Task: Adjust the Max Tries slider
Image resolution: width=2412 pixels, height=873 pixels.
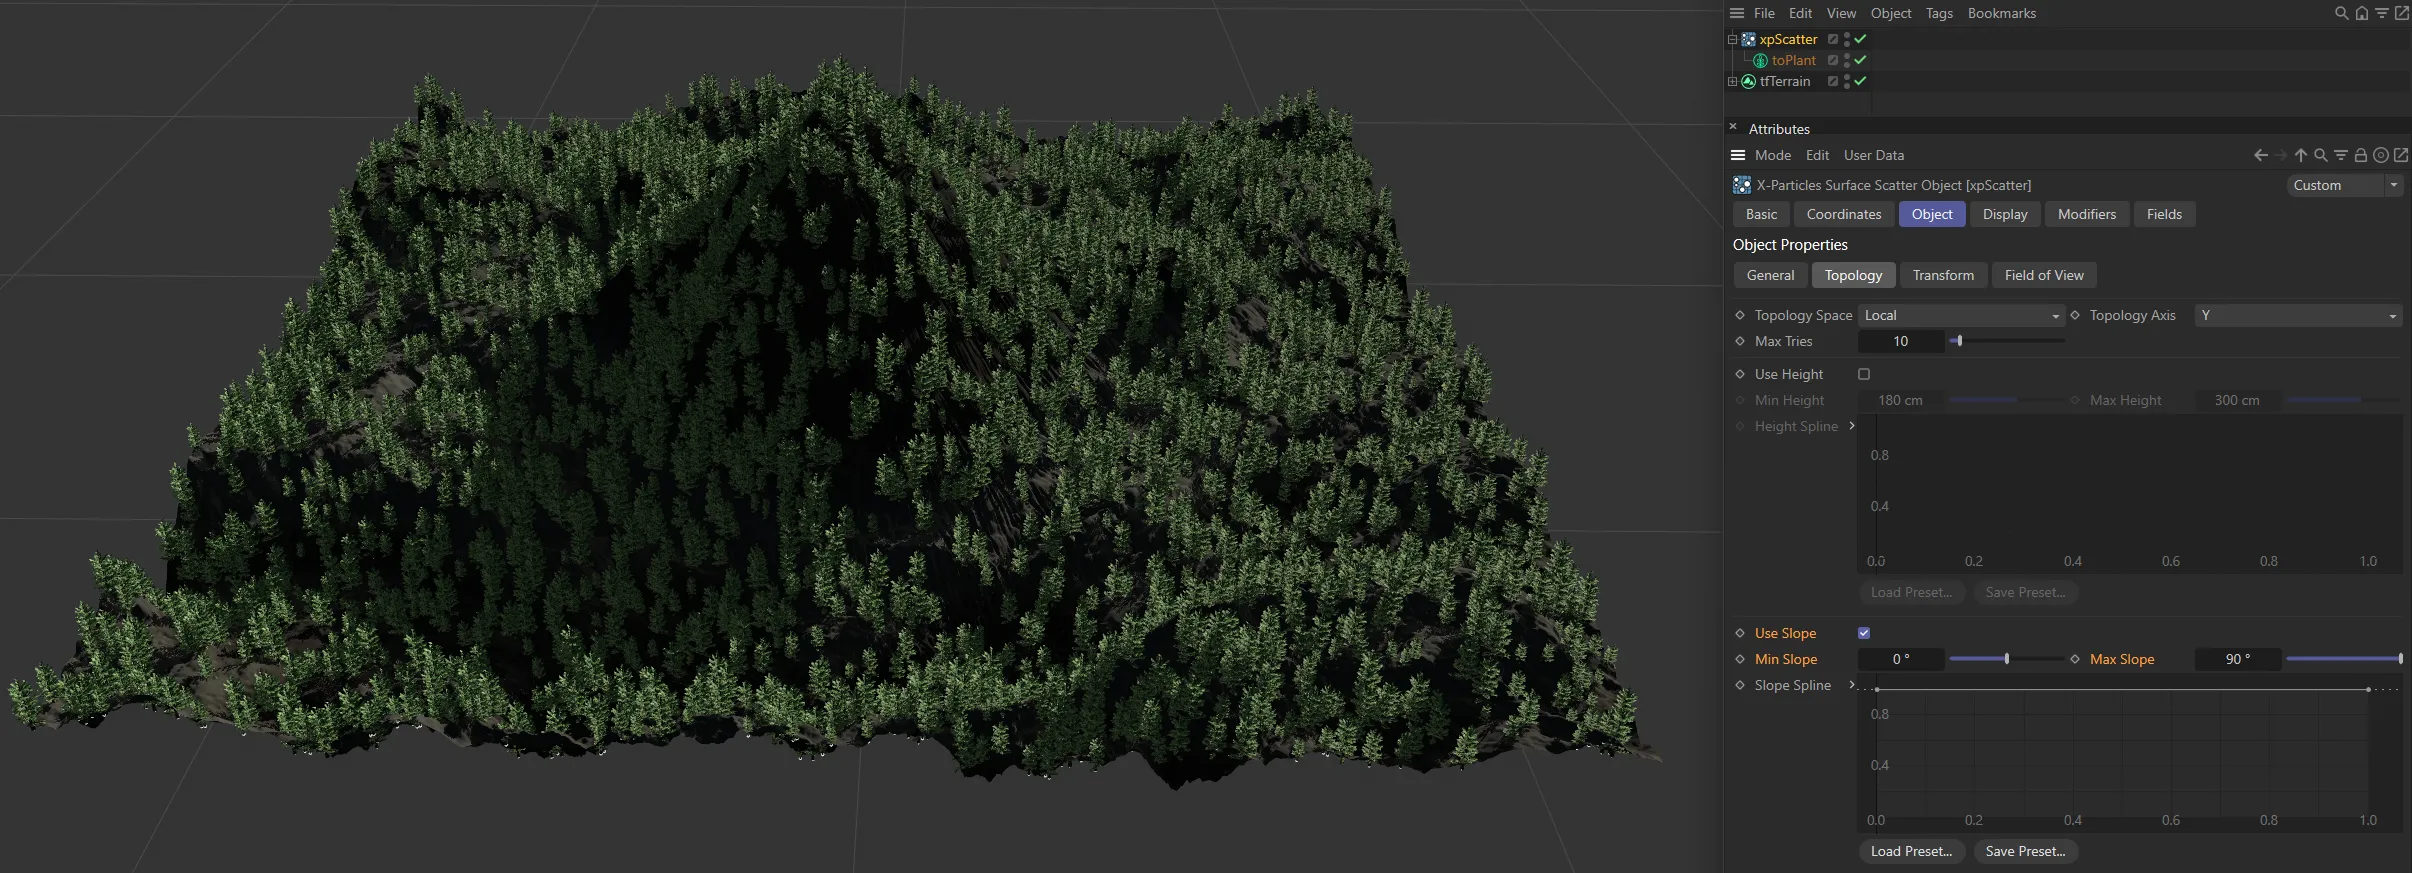Action: click(2007, 341)
